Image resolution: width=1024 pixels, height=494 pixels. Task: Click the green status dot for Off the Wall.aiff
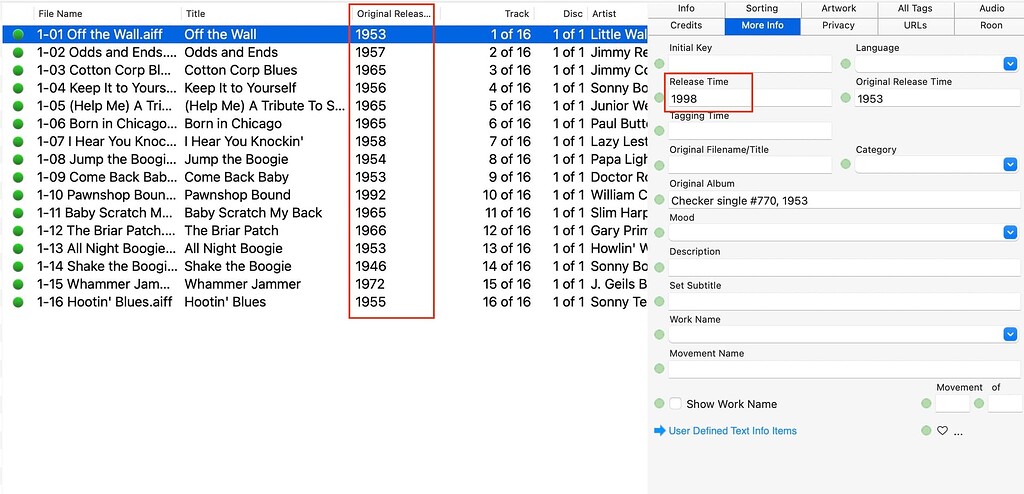[x=18, y=35]
